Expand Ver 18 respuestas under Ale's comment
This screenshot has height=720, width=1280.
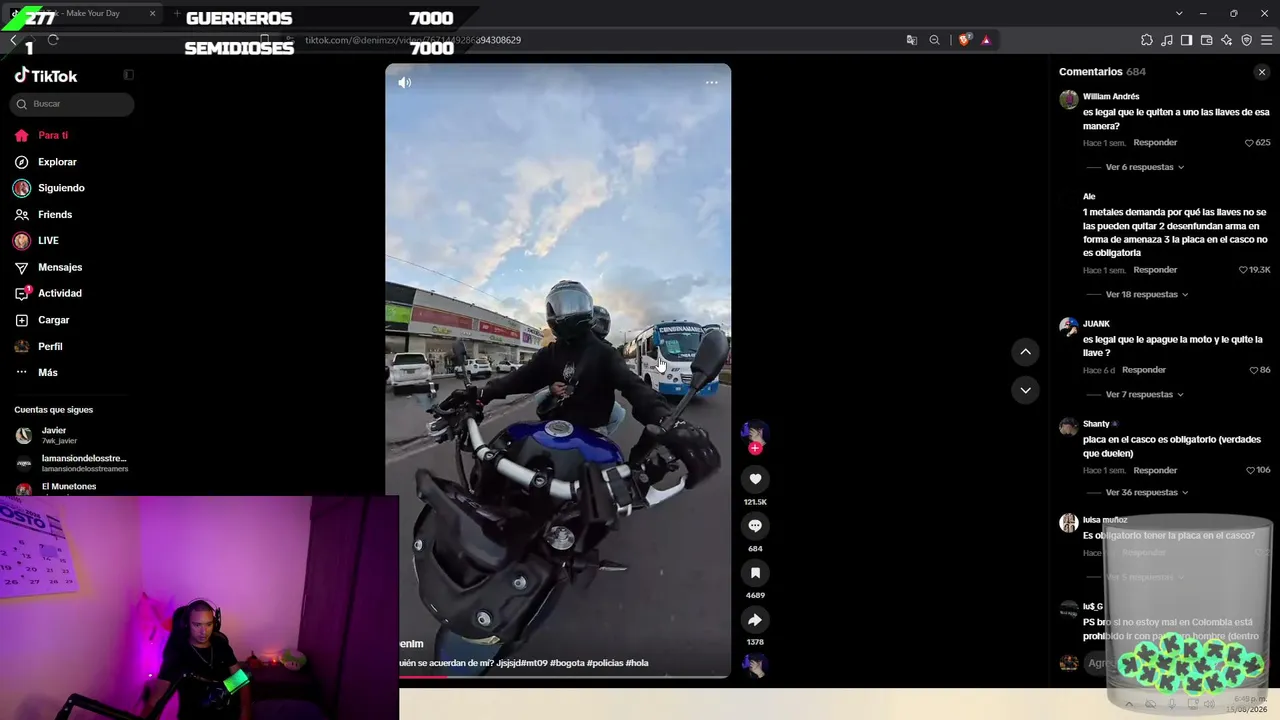point(1147,295)
